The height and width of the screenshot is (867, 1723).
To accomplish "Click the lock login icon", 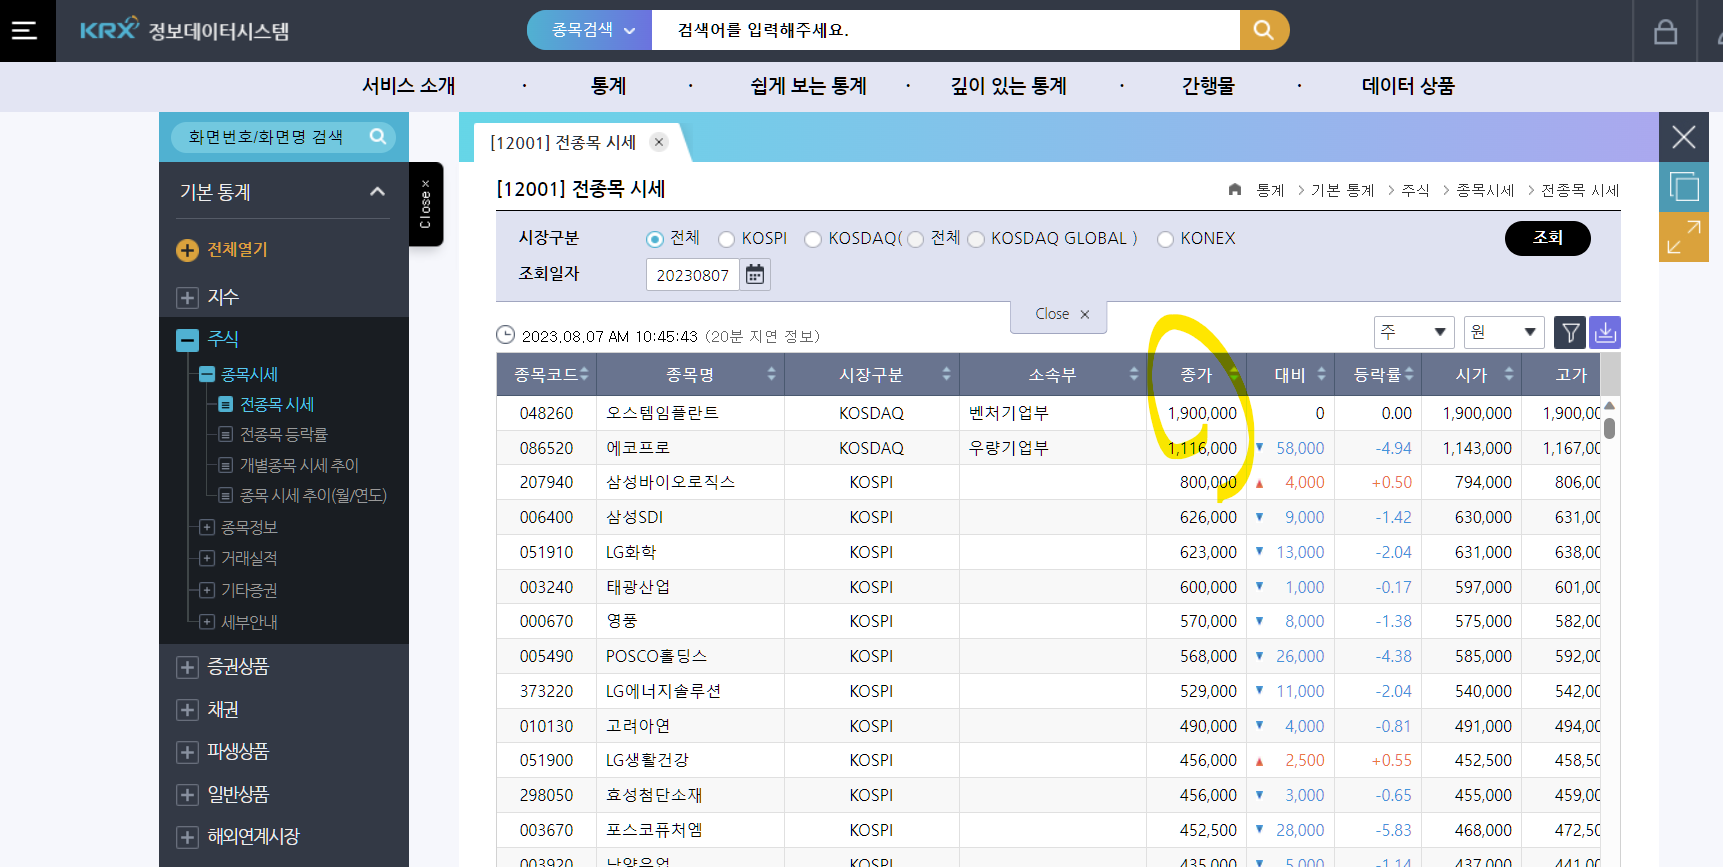I will click(1665, 31).
